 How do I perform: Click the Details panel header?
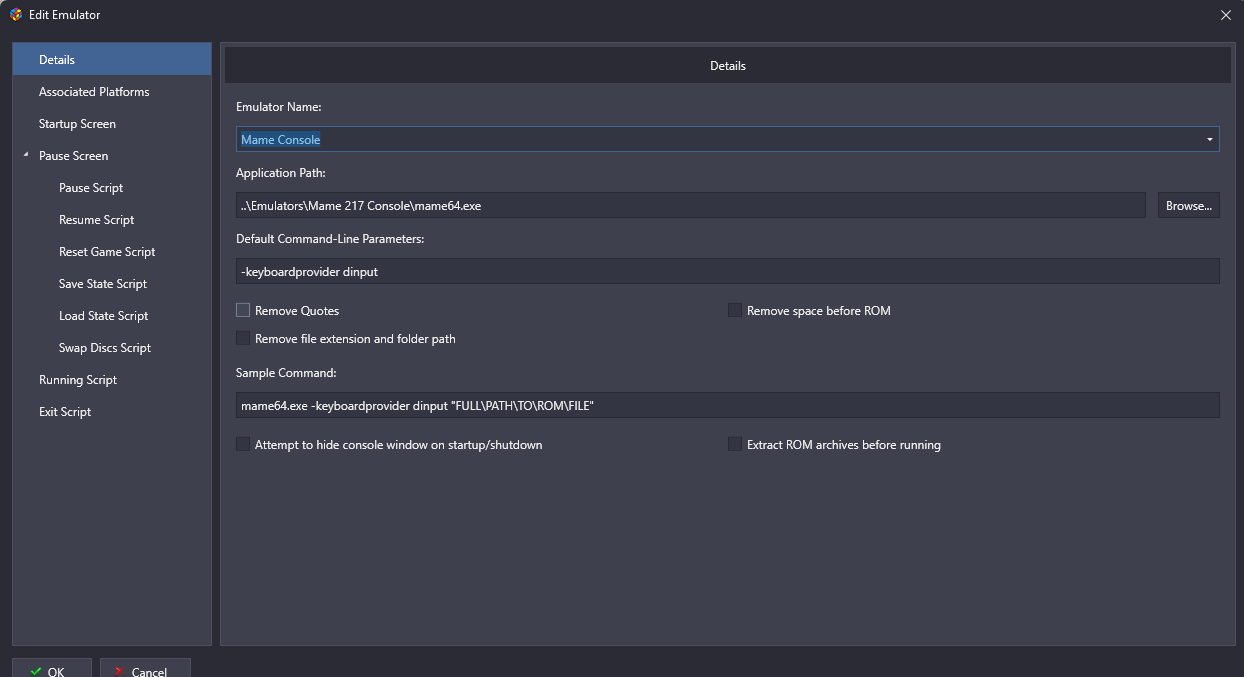click(728, 65)
